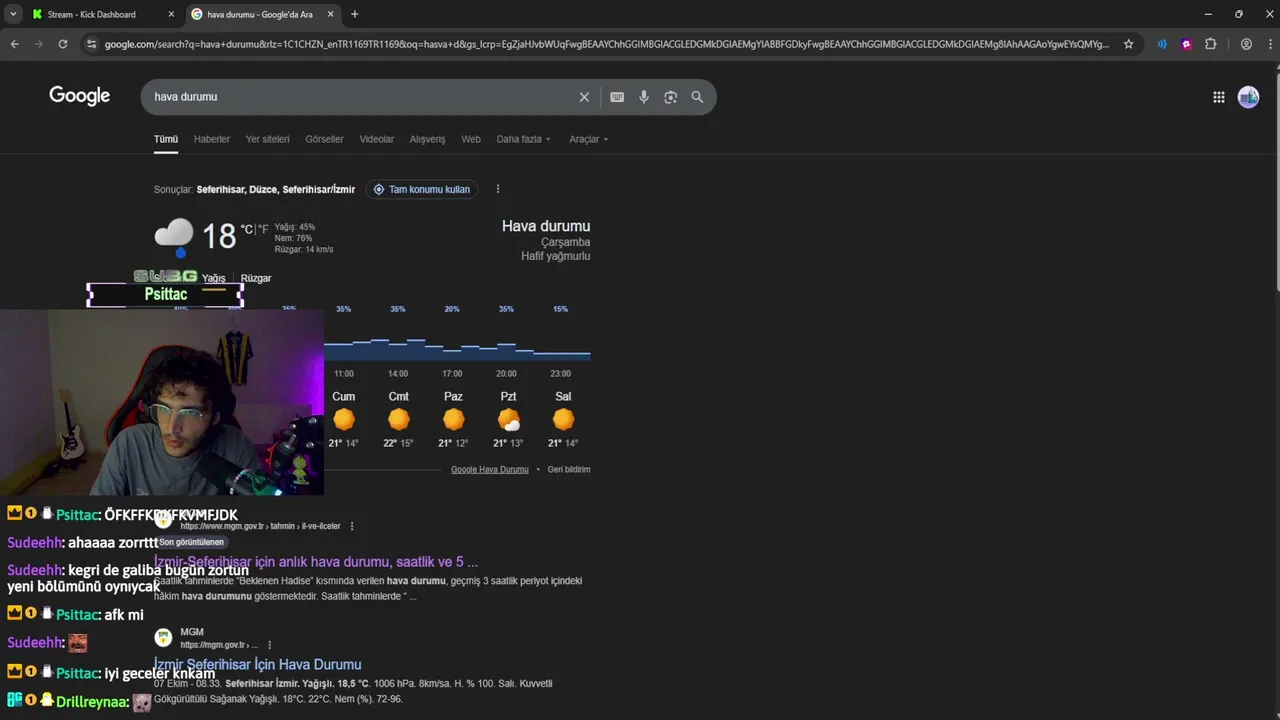The image size is (1280, 720).
Task: Click the Google logo
Action: pos(80,96)
